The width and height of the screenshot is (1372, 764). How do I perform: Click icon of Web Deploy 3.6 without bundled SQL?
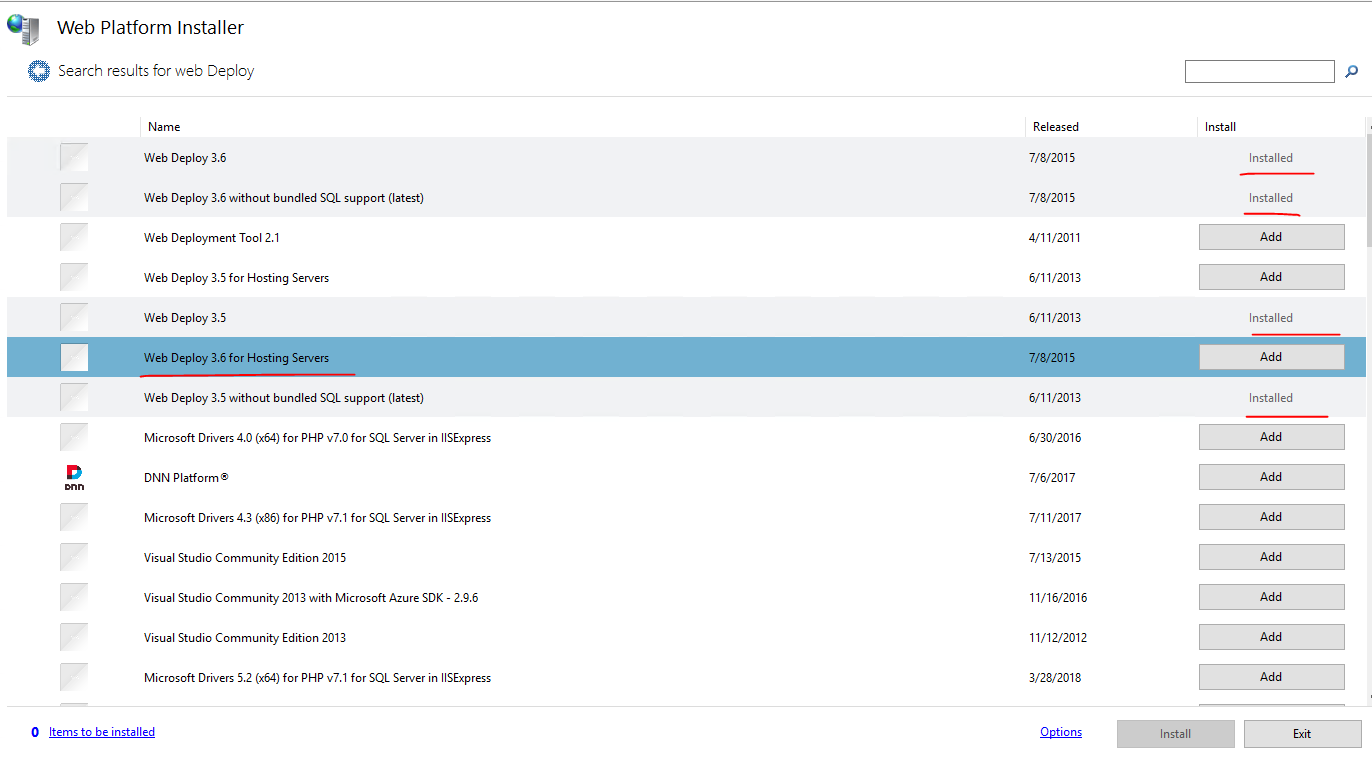[x=74, y=197]
